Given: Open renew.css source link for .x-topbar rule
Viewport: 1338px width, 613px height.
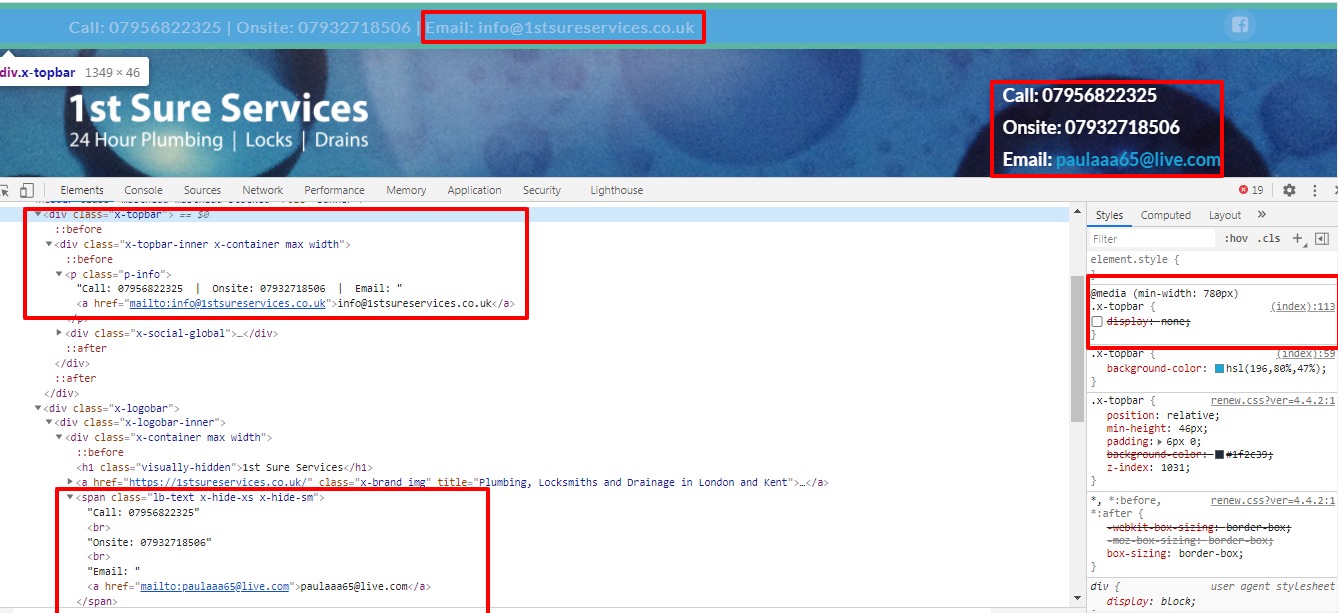Looking at the screenshot, I should [x=1273, y=400].
